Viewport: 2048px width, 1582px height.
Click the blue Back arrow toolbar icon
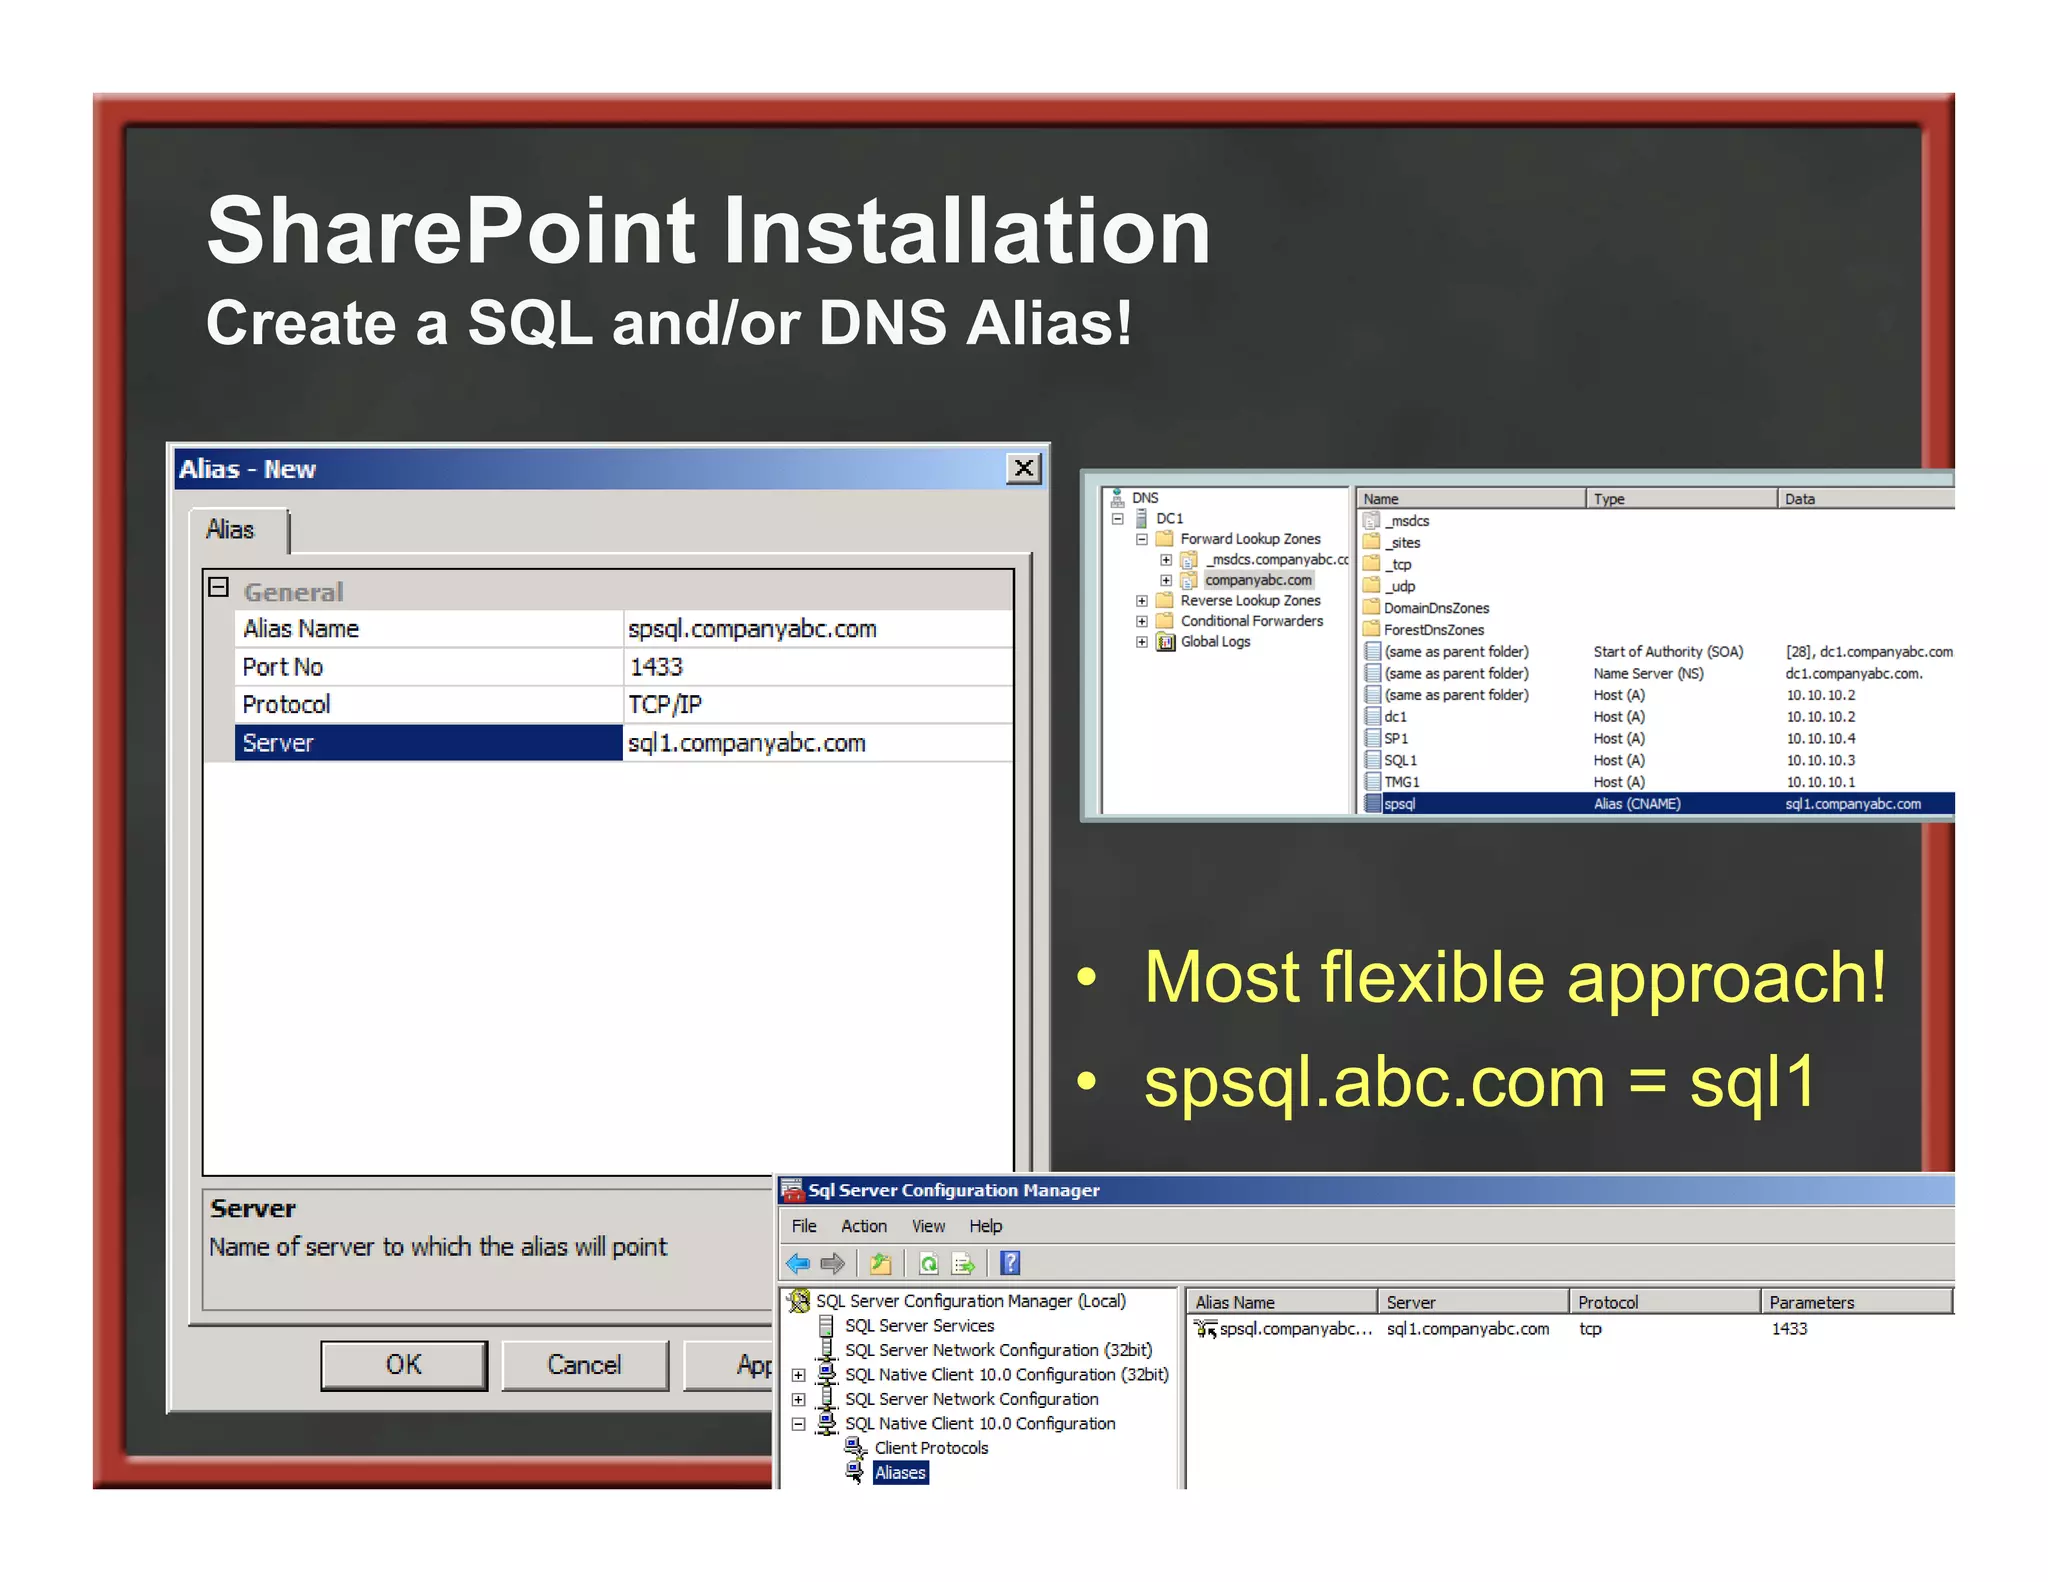[798, 1264]
